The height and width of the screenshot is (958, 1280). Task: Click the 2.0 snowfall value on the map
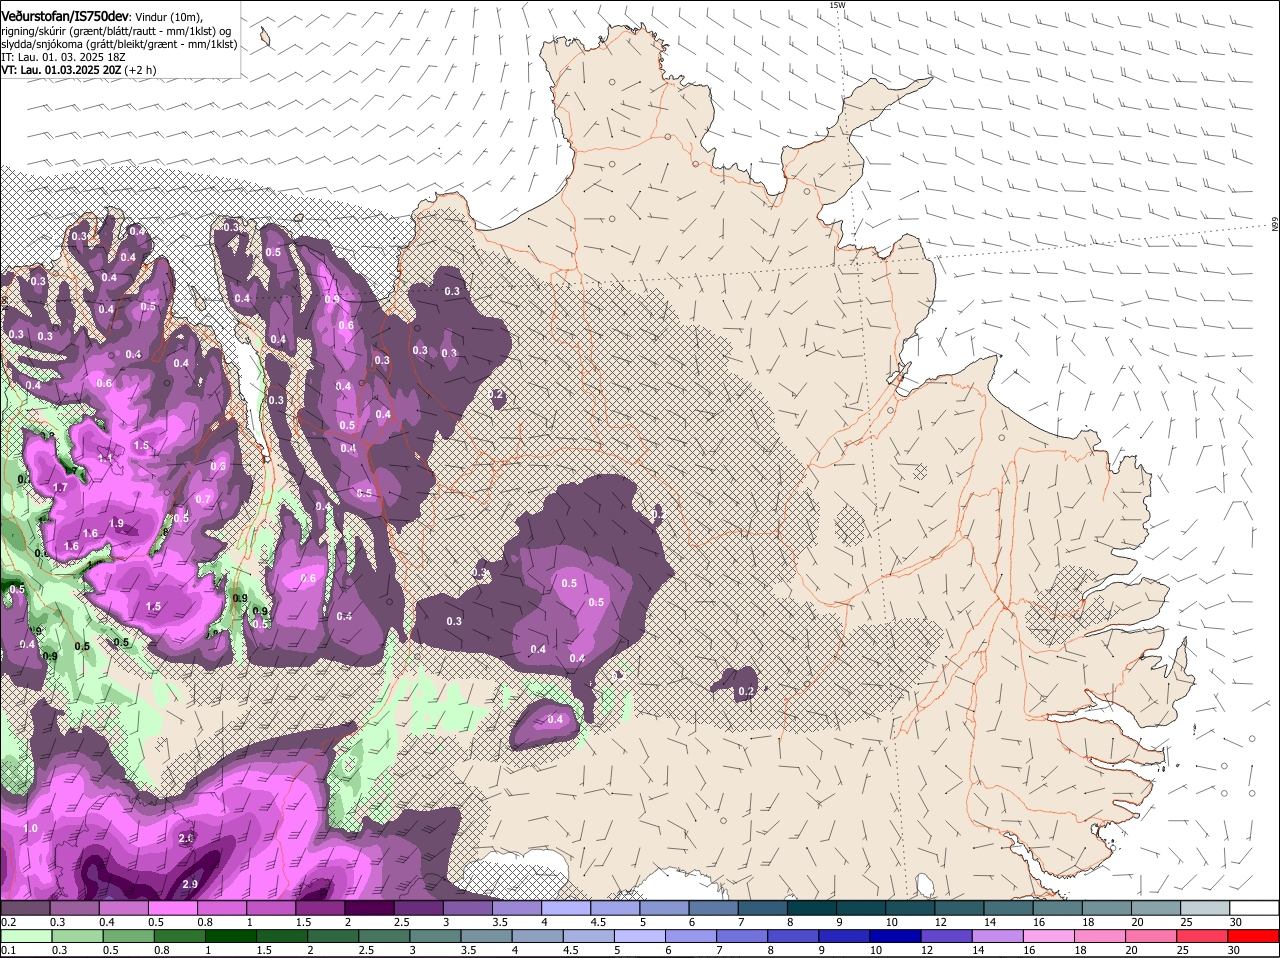(x=186, y=838)
